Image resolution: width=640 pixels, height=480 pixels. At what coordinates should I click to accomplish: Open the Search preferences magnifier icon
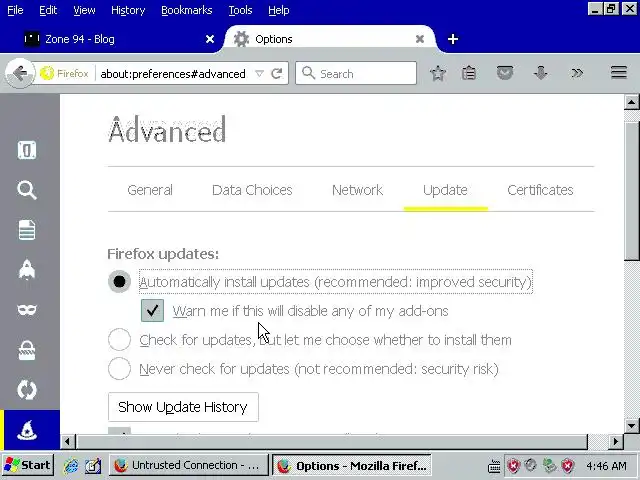click(27, 190)
